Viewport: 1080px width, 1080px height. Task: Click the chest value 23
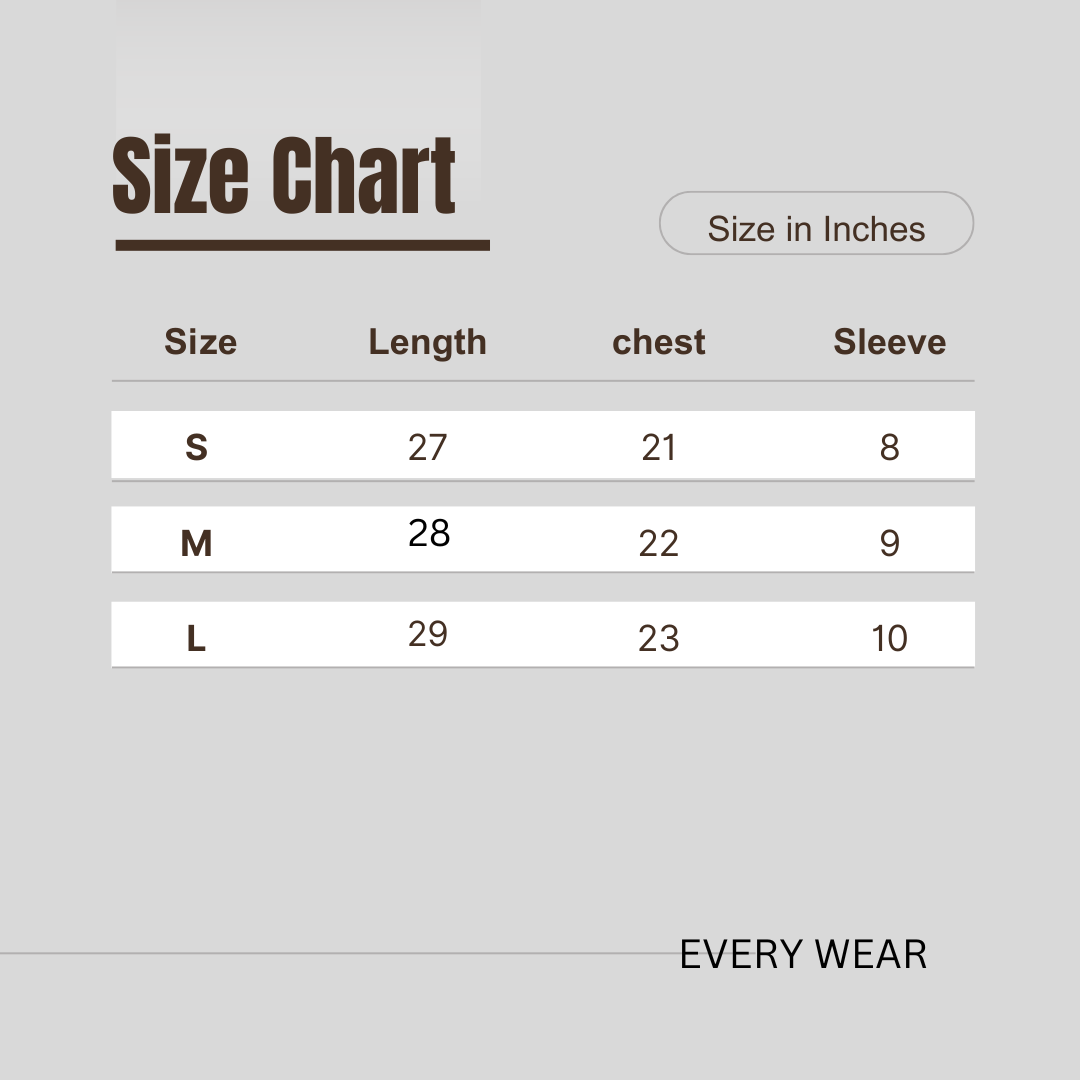point(659,638)
